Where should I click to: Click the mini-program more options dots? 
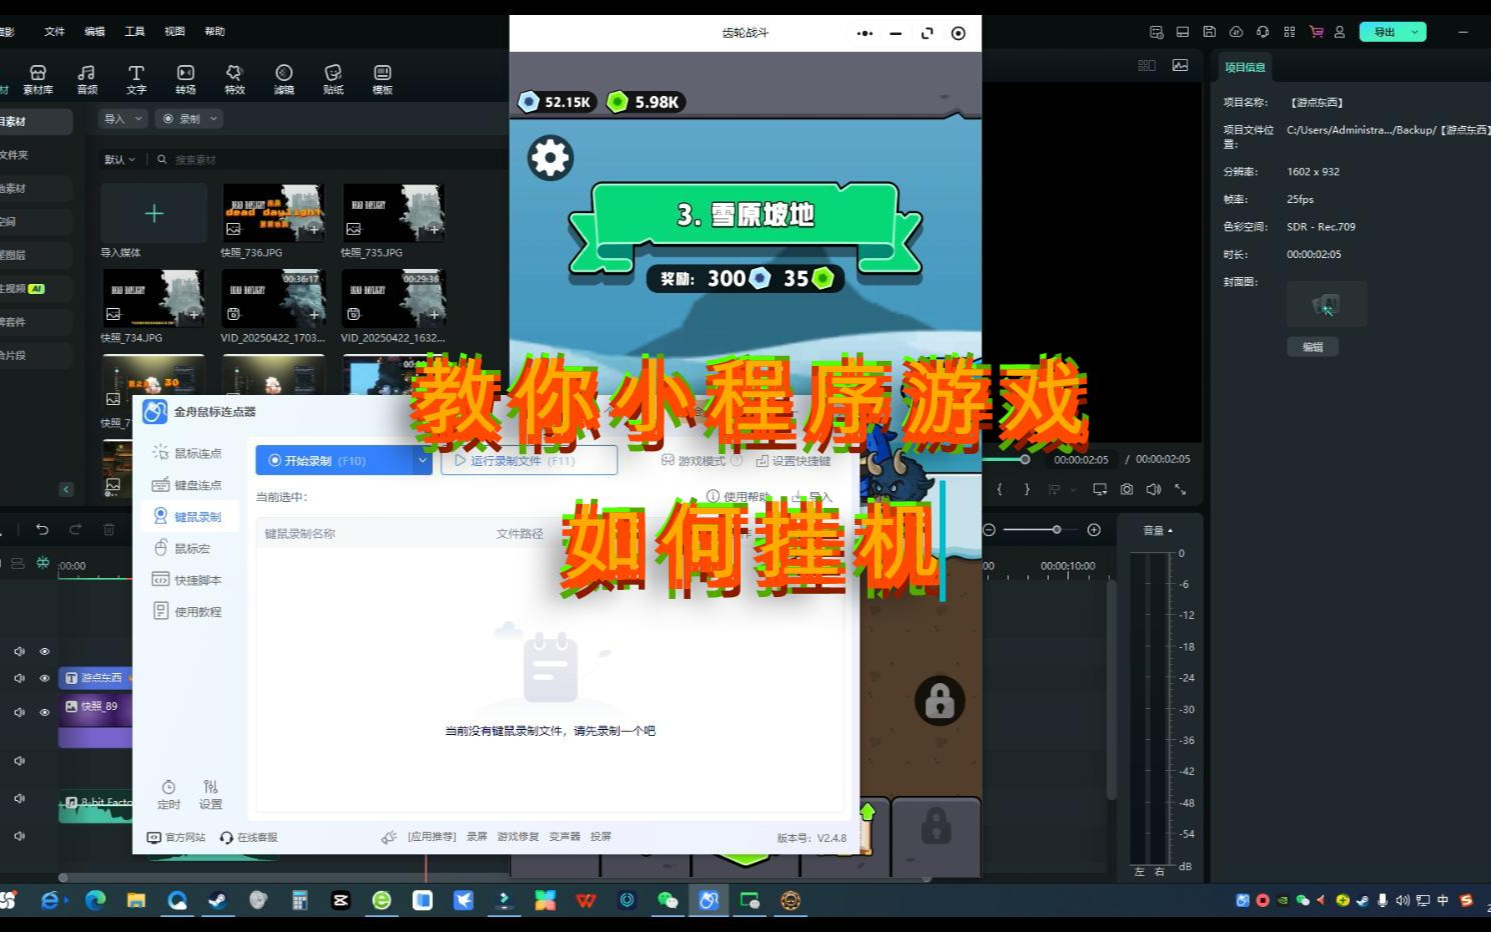(865, 33)
